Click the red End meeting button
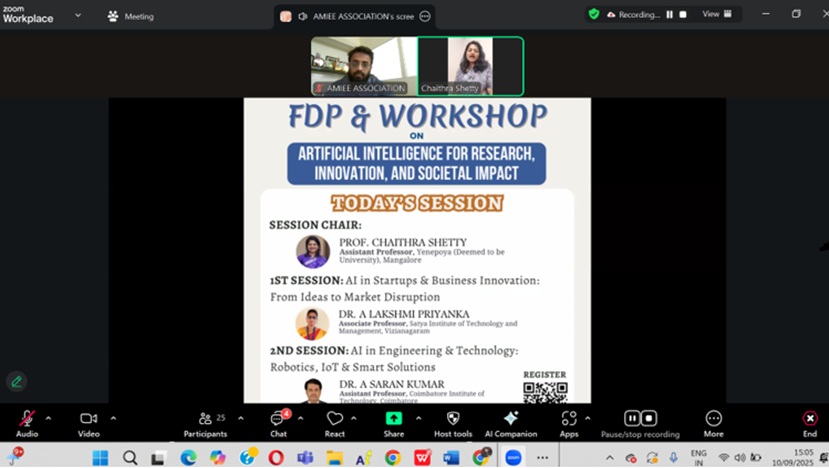The height and width of the screenshot is (468, 829). tap(809, 420)
